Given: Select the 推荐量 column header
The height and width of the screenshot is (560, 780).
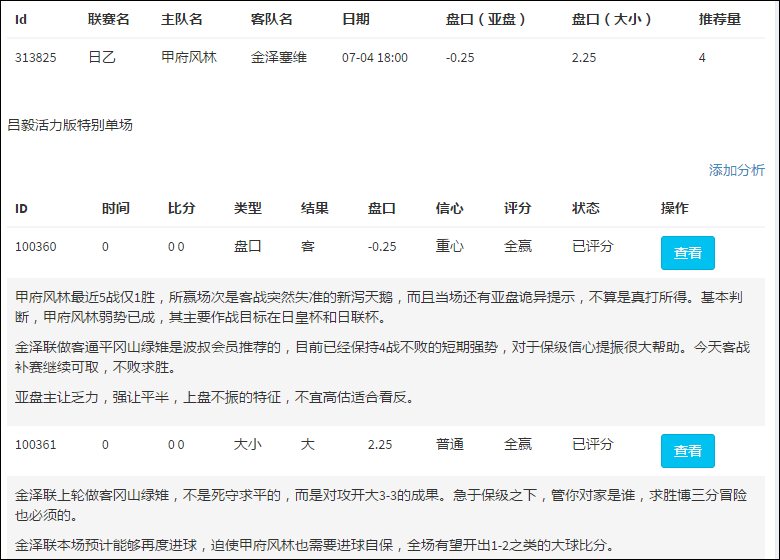Looking at the screenshot, I should pyautogui.click(x=719, y=19).
